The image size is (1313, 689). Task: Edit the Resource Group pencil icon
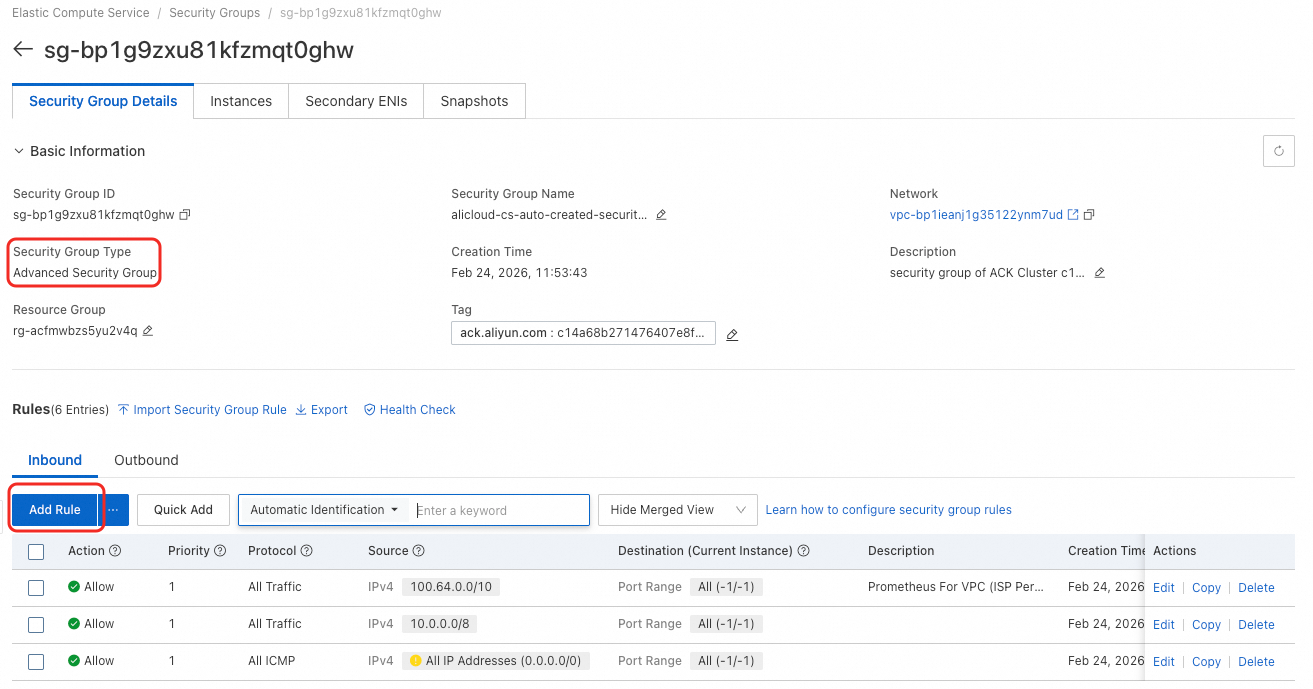point(148,331)
